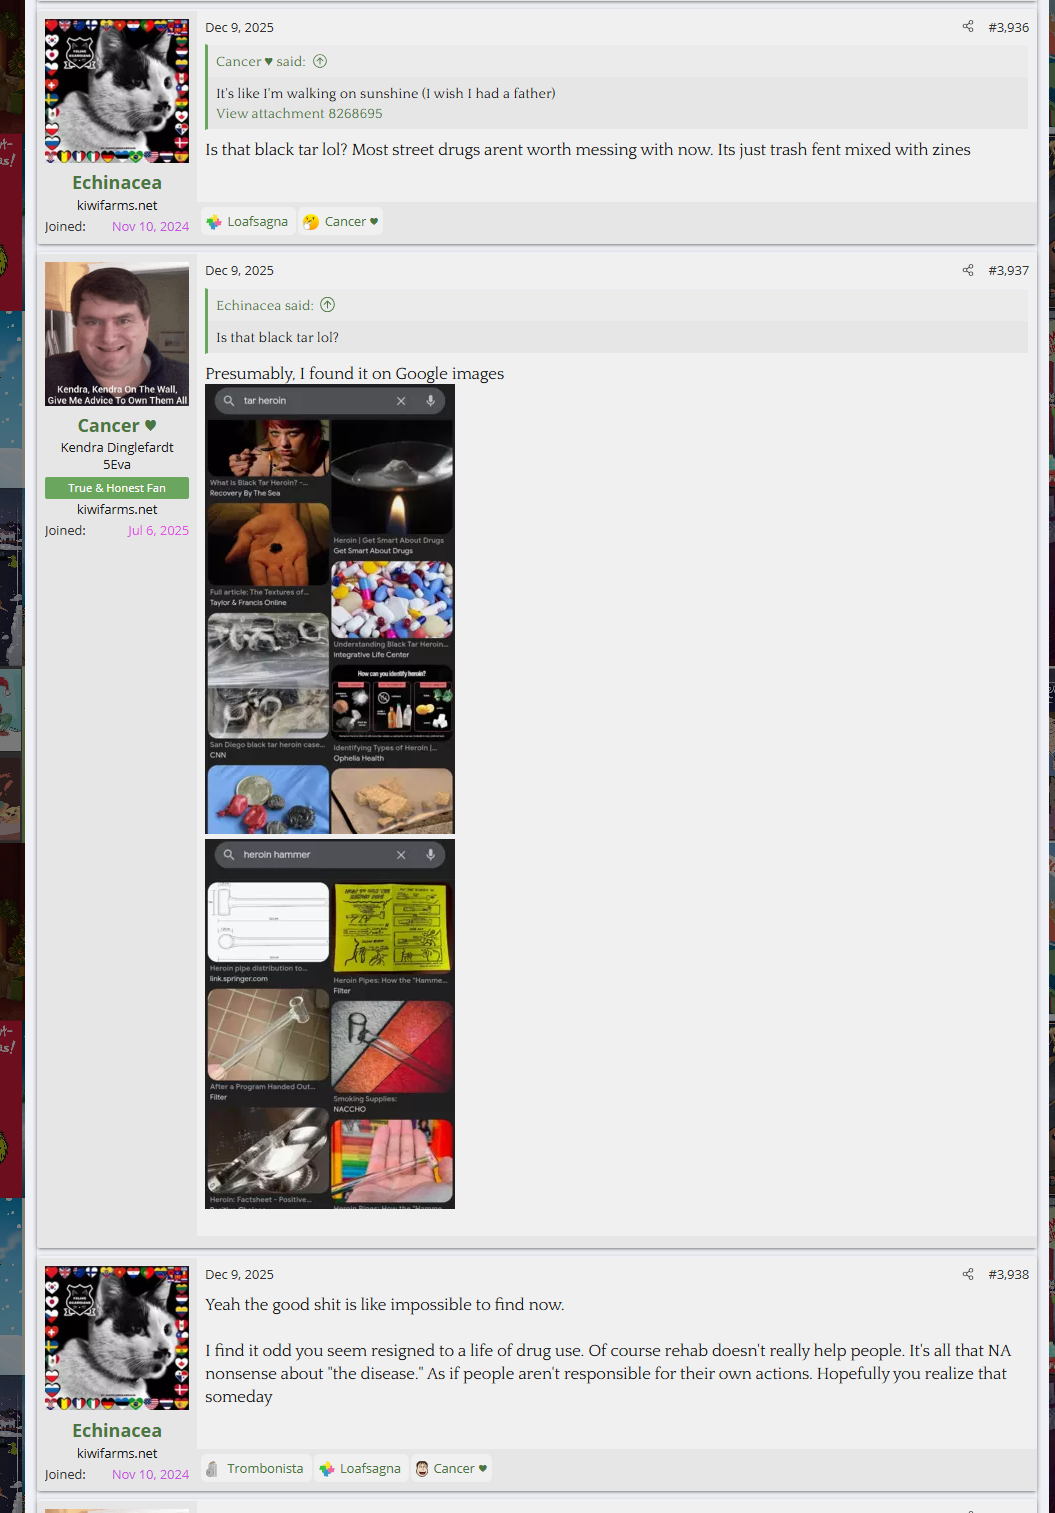Click Dec 9, 2025 date on post #3,938

239,1274
